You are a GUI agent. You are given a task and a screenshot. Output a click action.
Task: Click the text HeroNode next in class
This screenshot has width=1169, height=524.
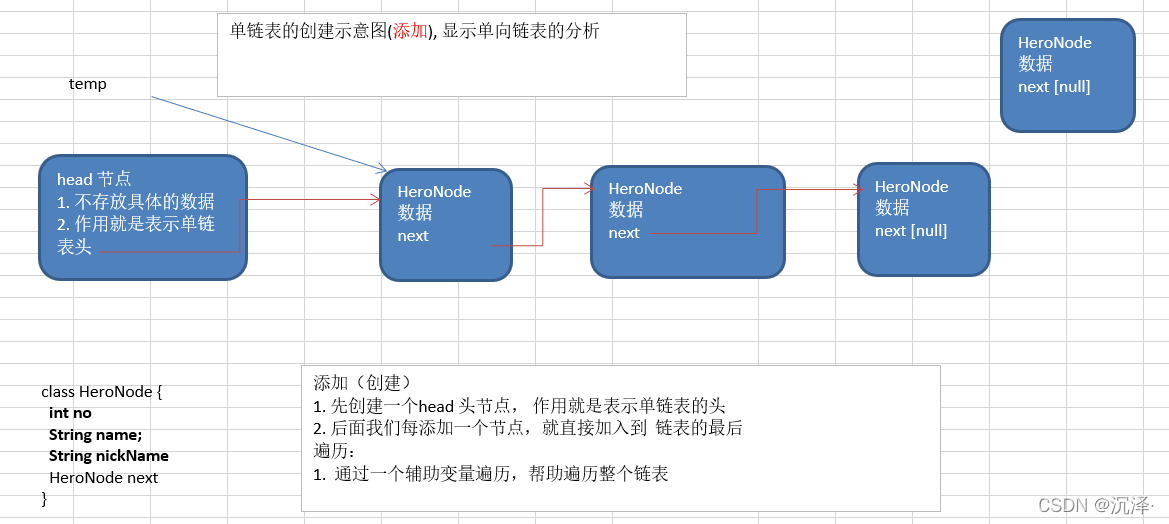click(x=104, y=478)
